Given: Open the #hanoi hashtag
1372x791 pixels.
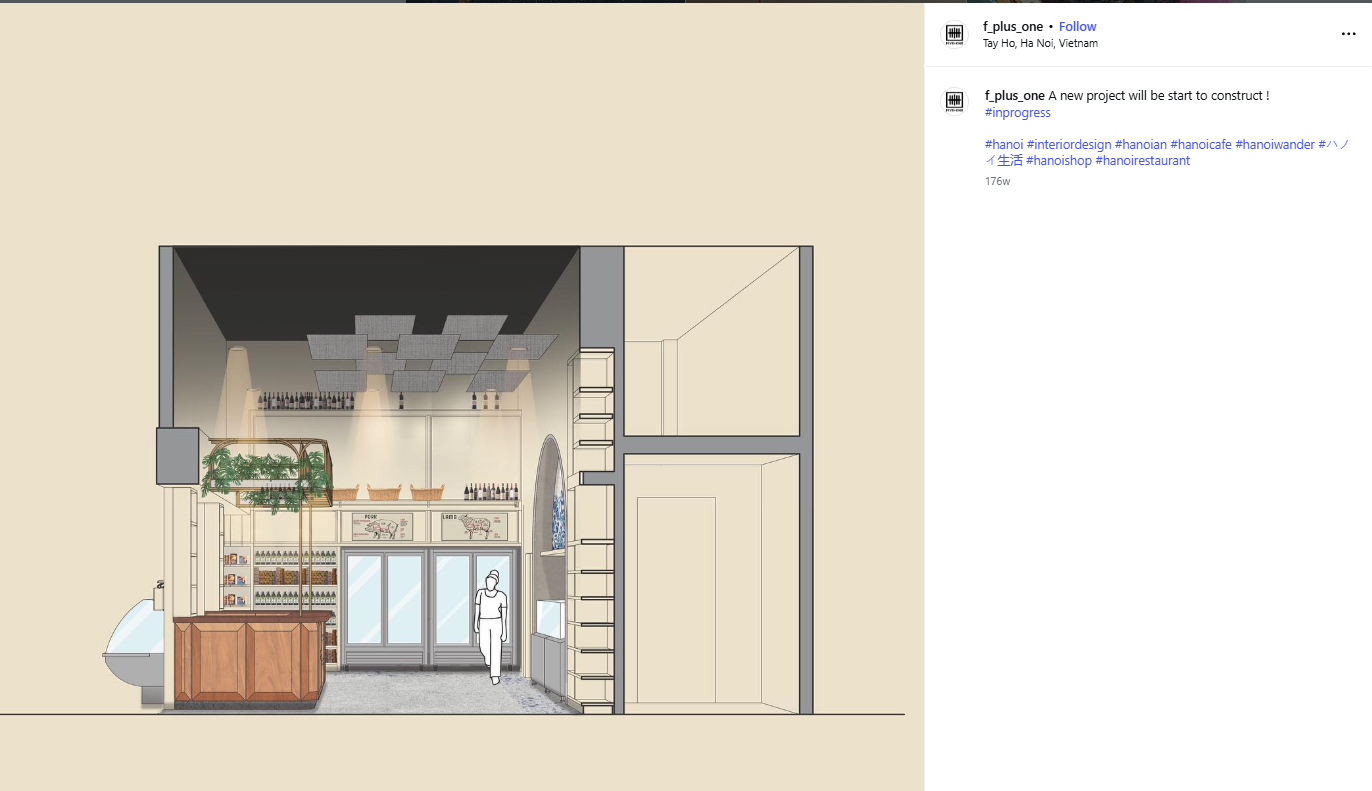Looking at the screenshot, I should [x=1003, y=145].
